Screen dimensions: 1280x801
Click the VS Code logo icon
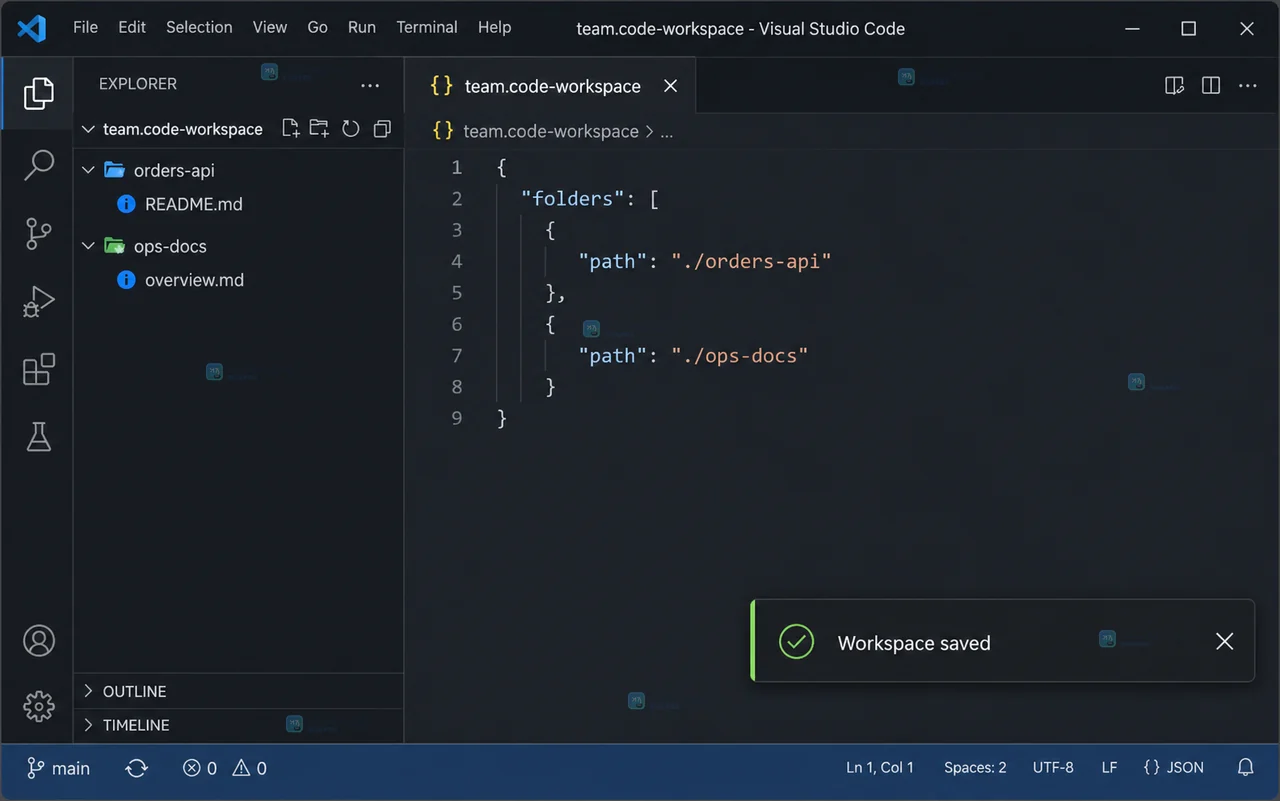pos(32,28)
